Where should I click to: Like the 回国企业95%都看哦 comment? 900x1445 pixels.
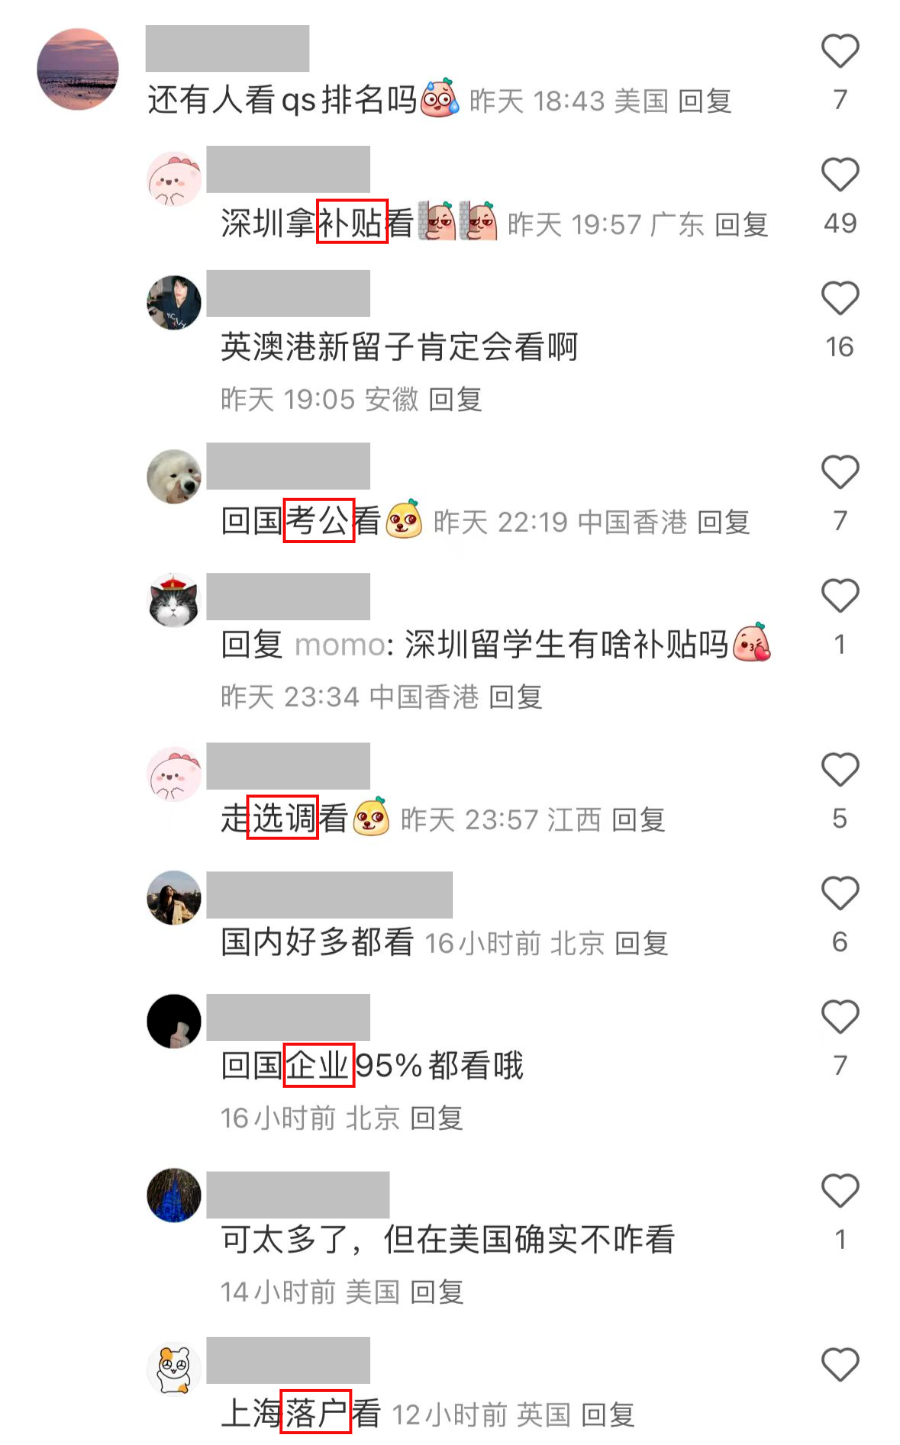tap(840, 1017)
